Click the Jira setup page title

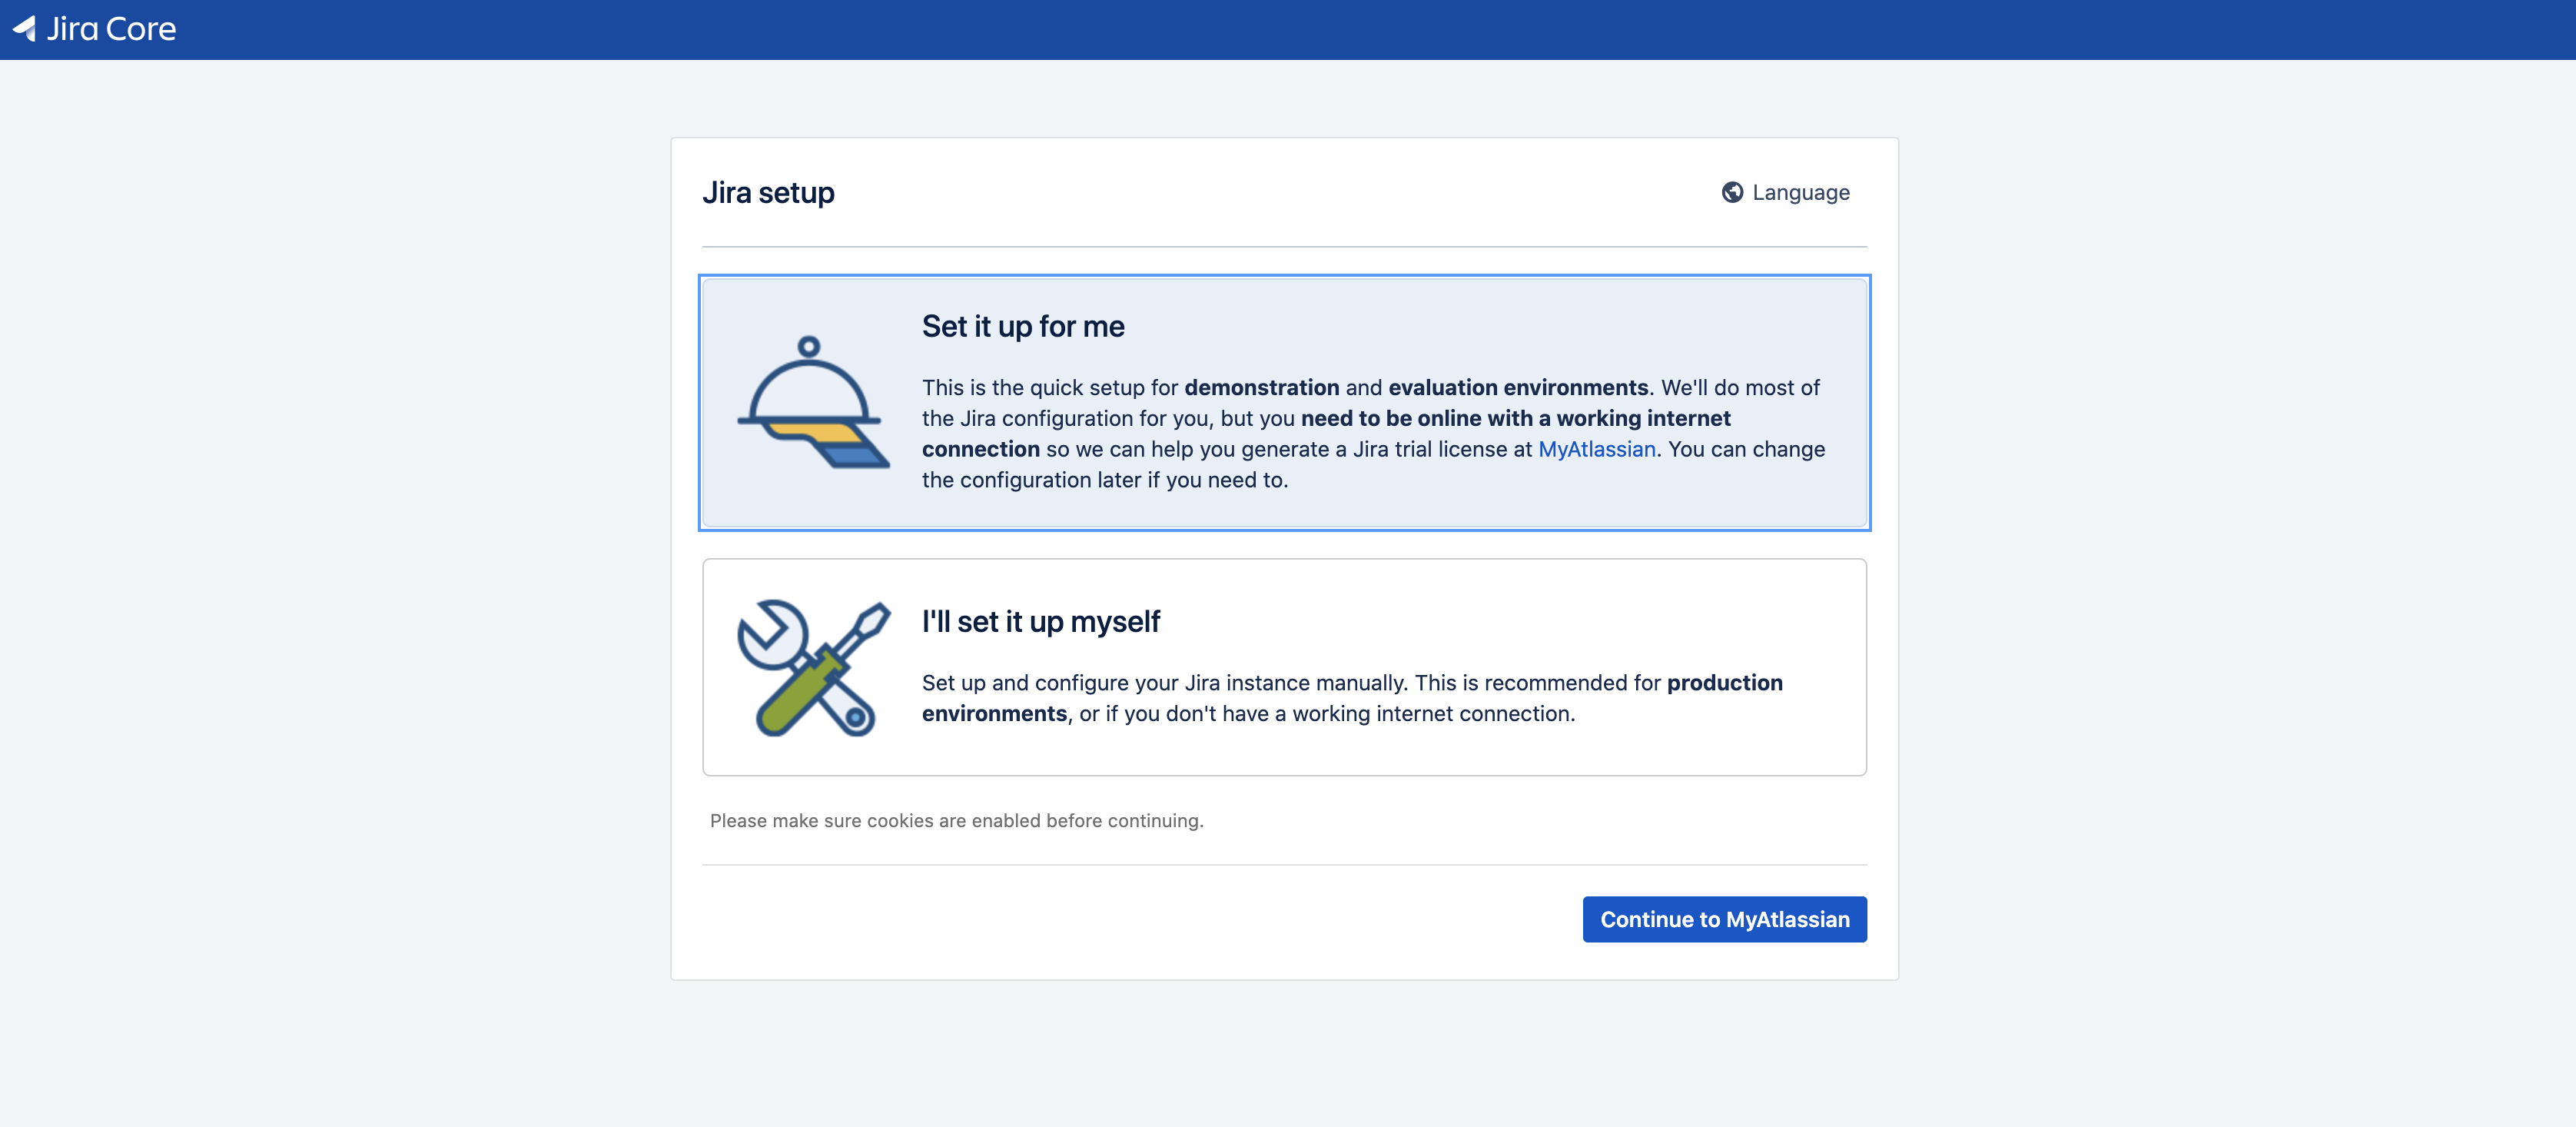(768, 192)
